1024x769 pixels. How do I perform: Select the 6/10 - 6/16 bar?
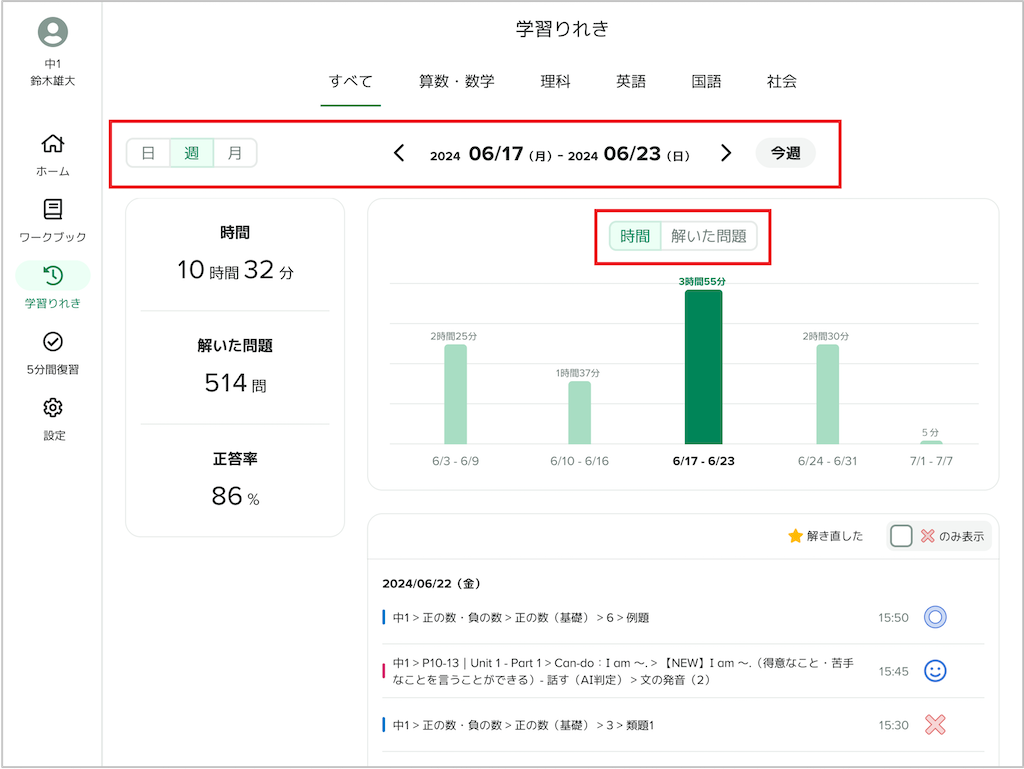coord(579,413)
